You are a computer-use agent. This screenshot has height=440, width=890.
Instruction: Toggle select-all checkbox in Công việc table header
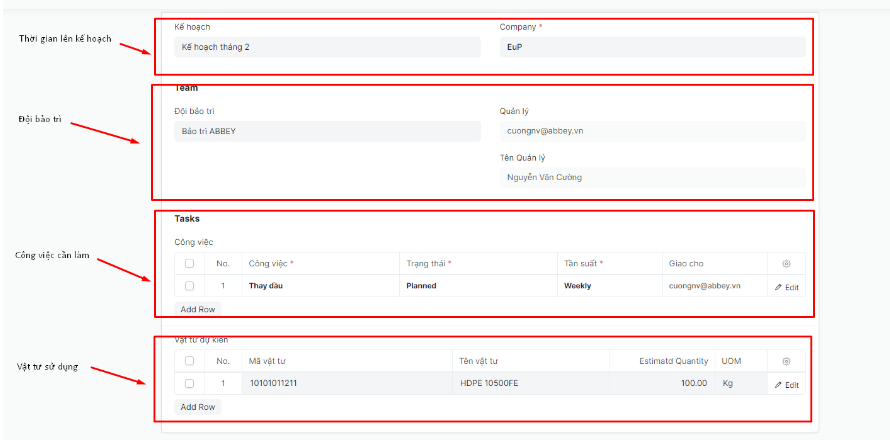pos(189,264)
